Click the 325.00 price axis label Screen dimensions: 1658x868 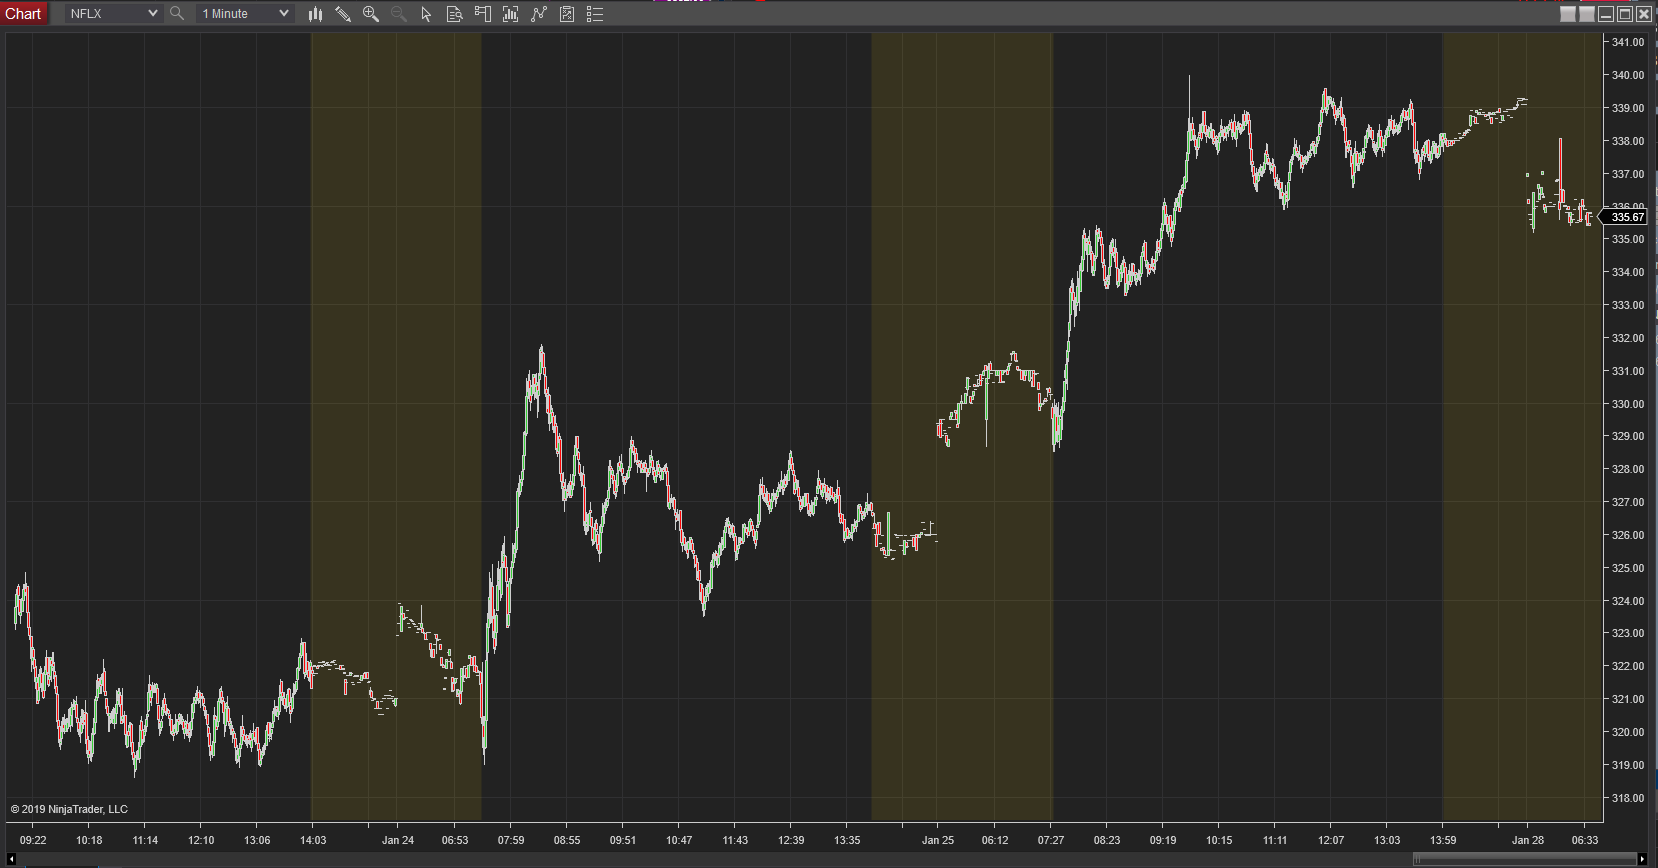coord(1628,568)
